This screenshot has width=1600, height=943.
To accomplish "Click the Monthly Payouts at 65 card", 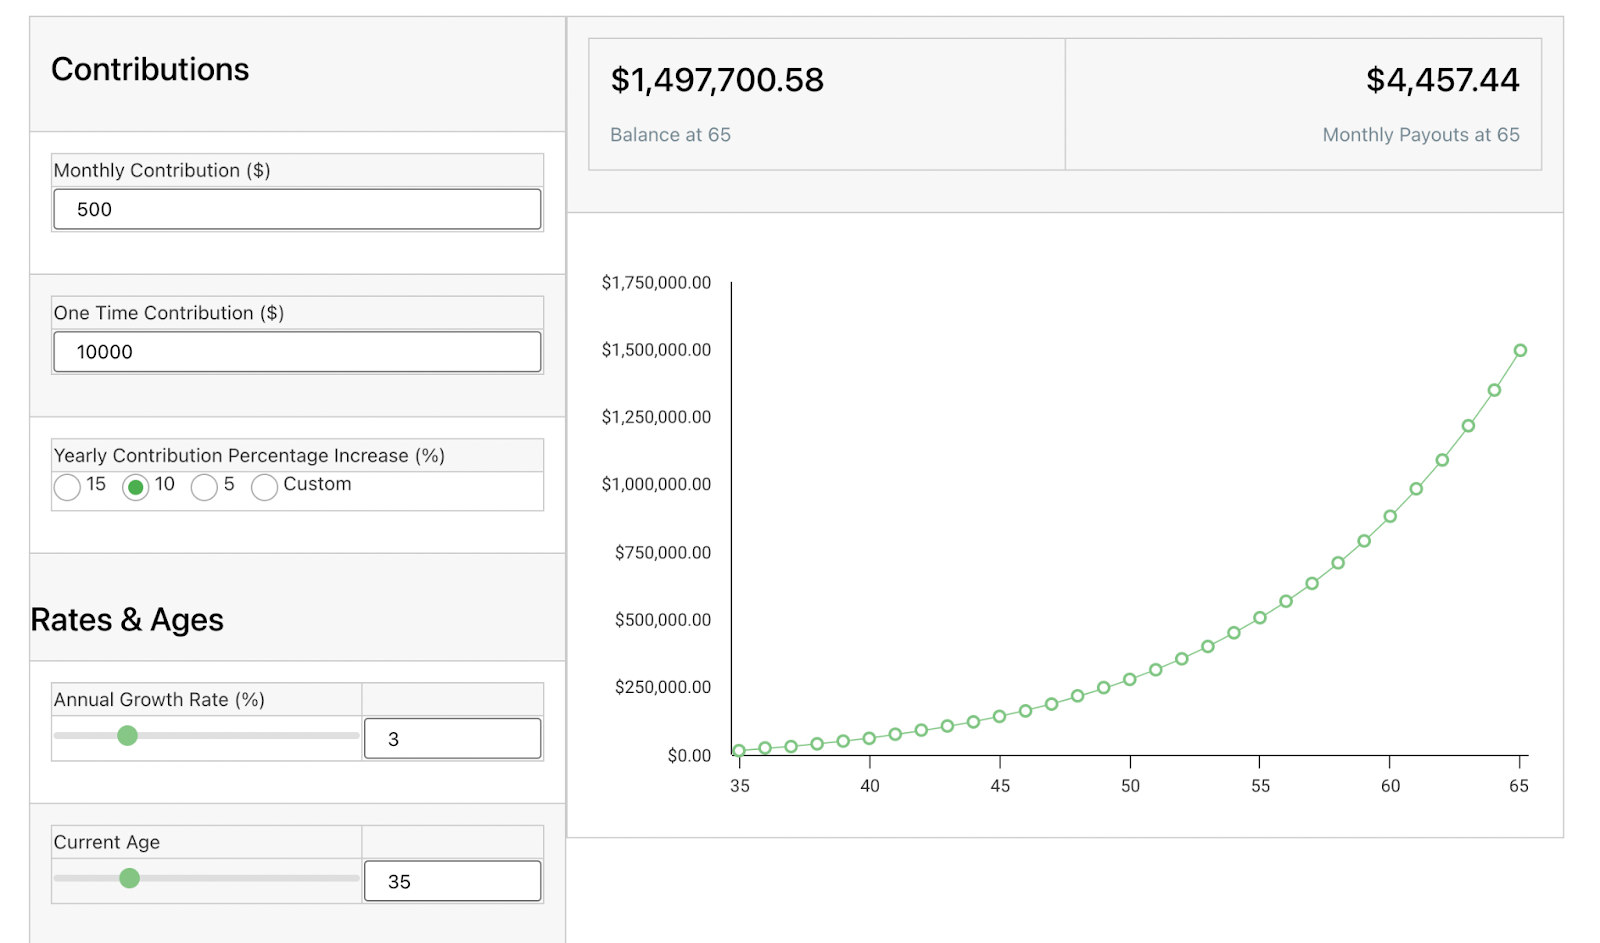I will (1304, 104).
